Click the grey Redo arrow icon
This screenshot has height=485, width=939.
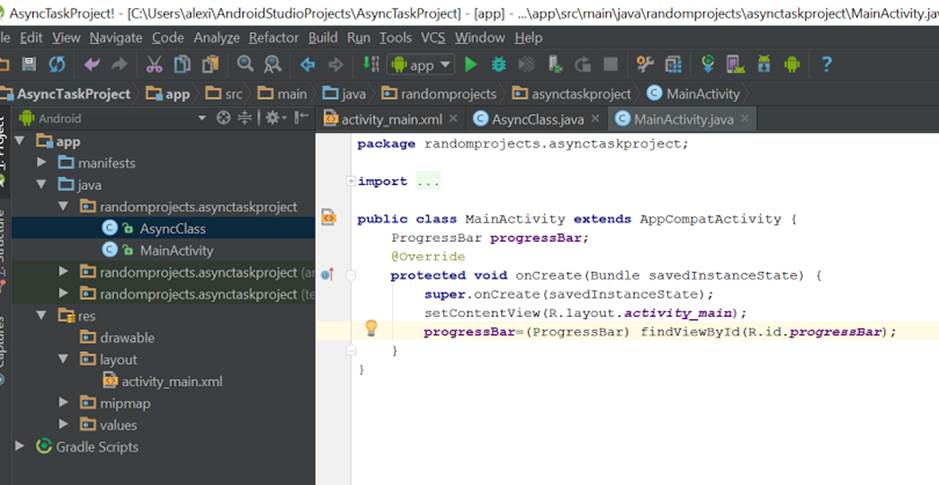point(120,64)
